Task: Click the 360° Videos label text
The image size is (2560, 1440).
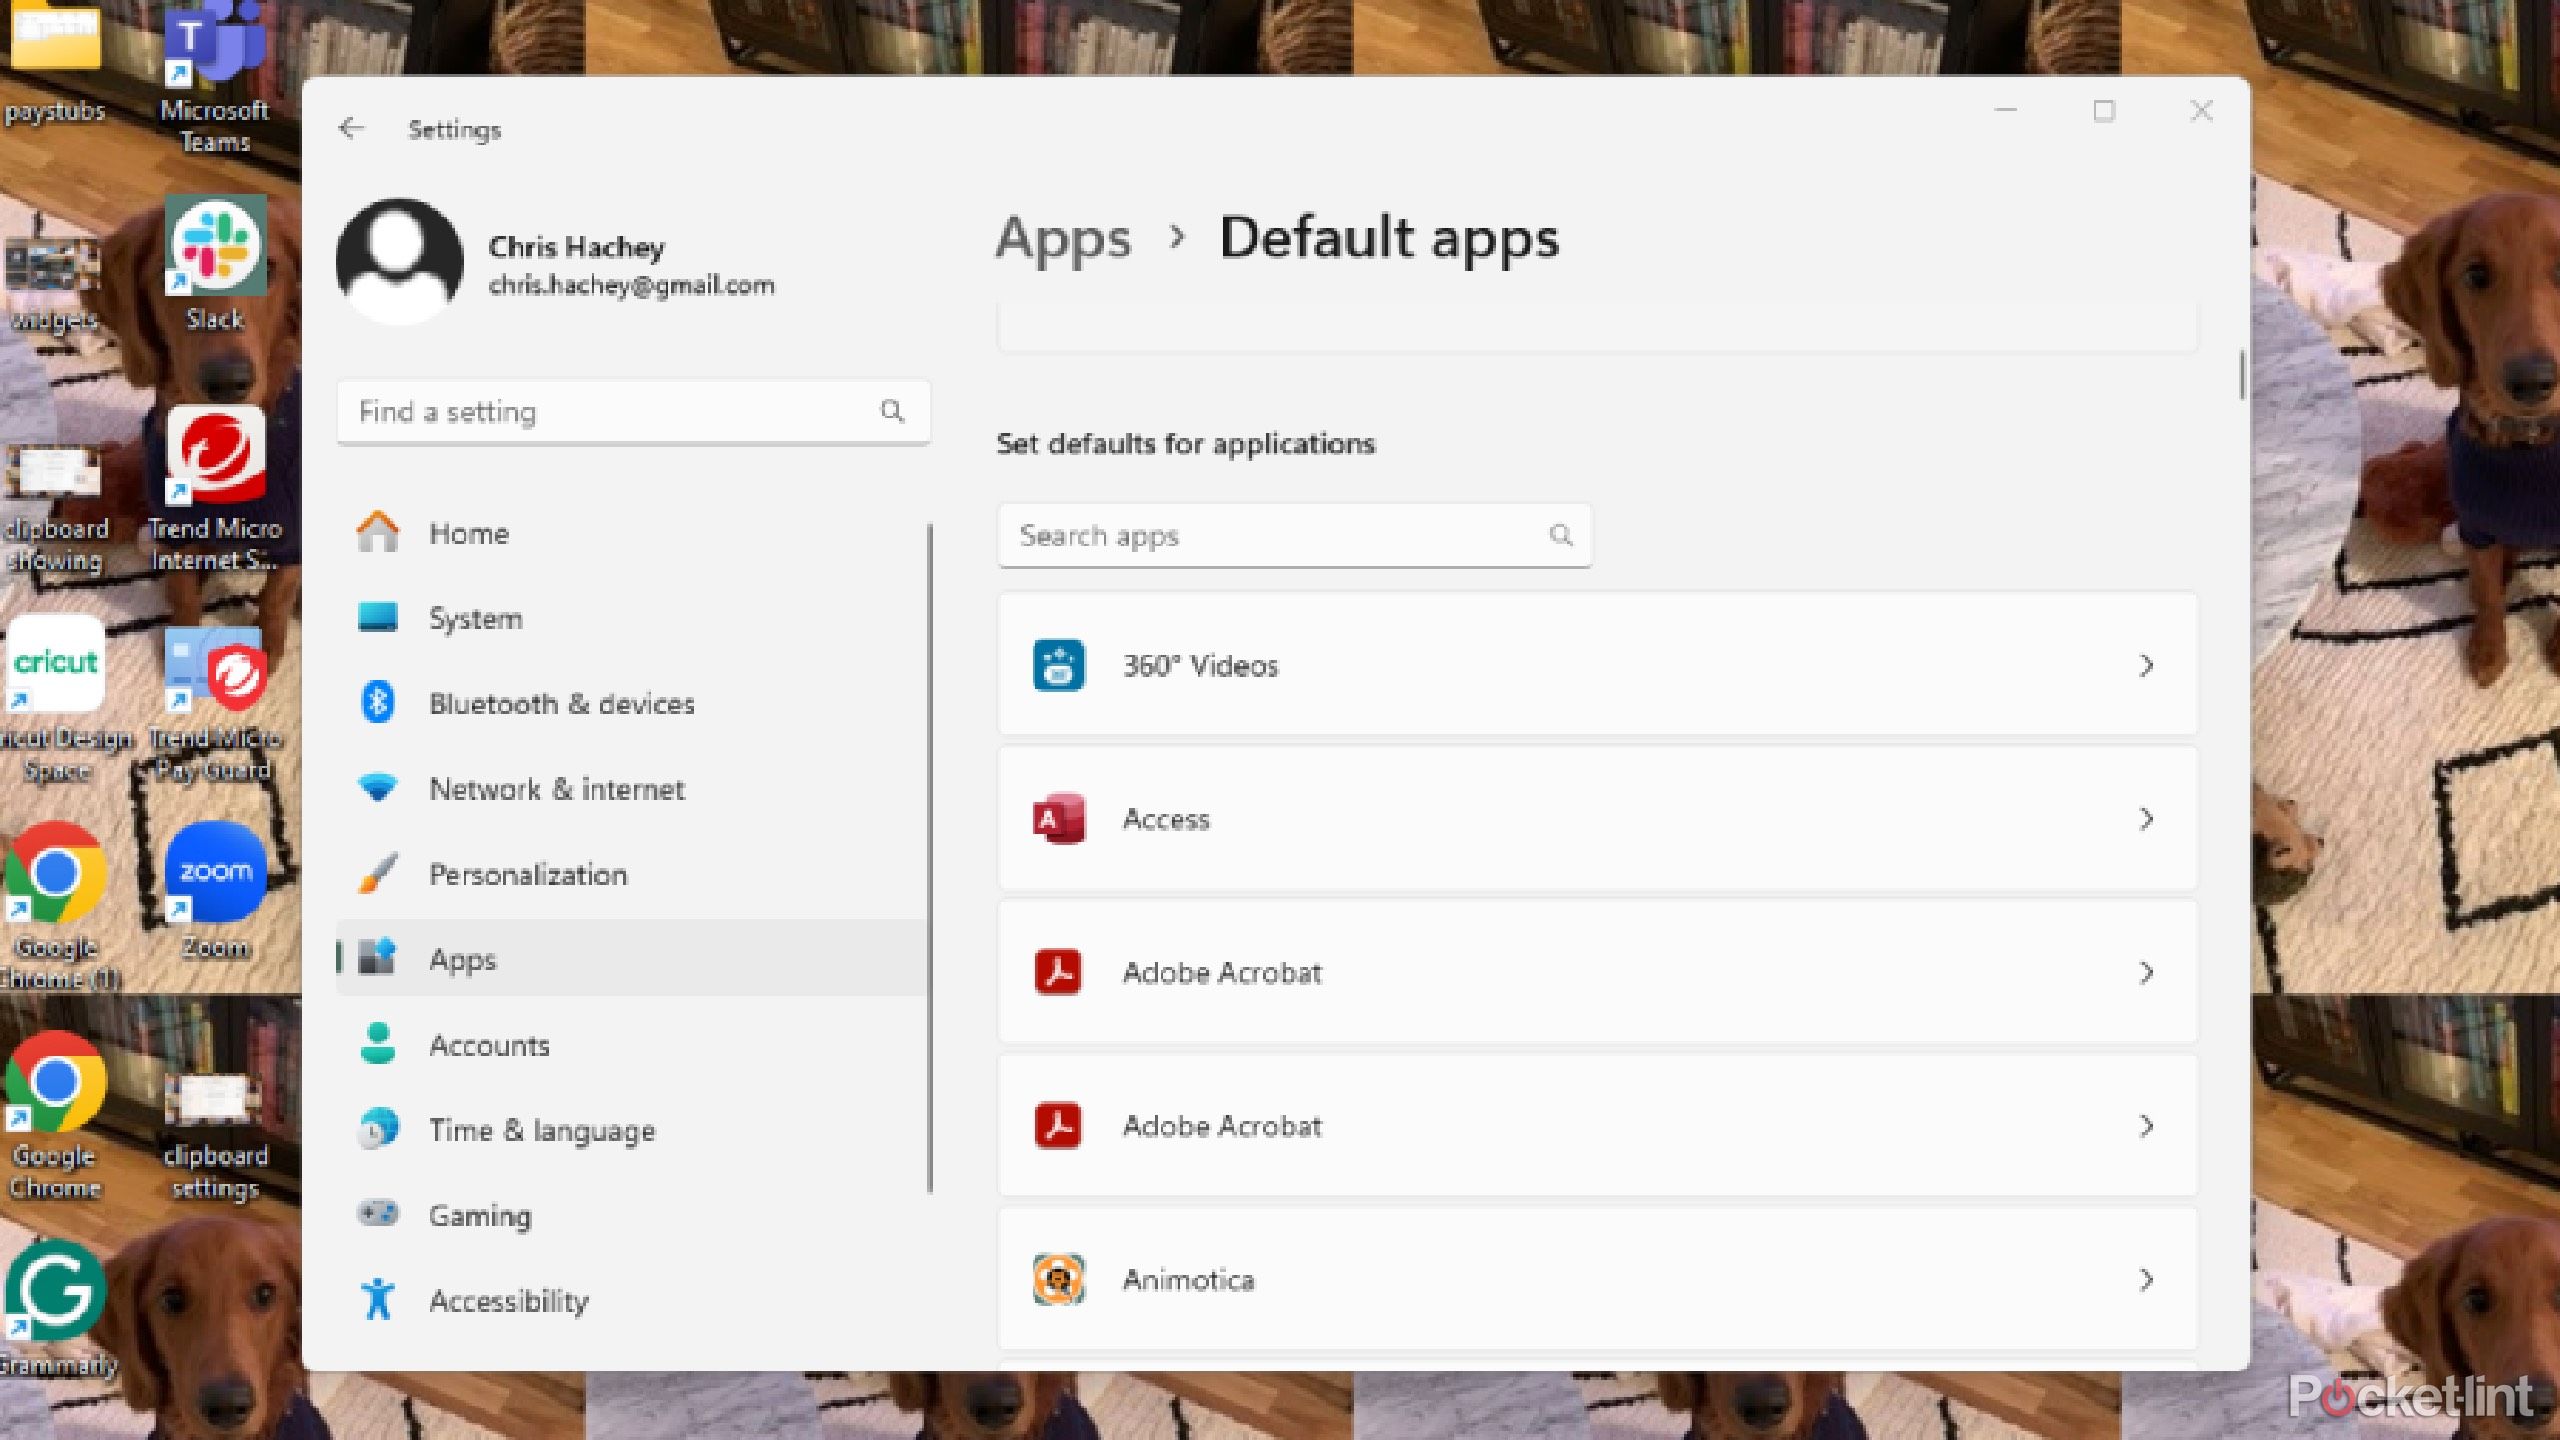Action: [x=1200, y=666]
